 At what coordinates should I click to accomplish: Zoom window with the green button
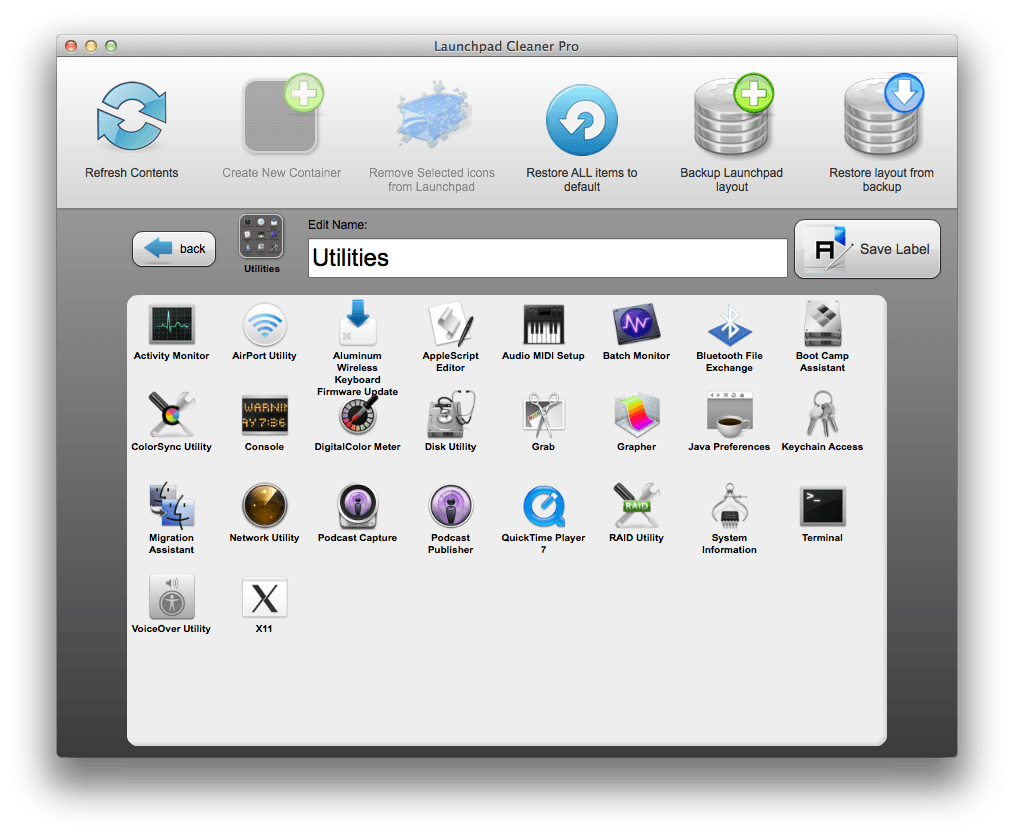click(x=111, y=46)
